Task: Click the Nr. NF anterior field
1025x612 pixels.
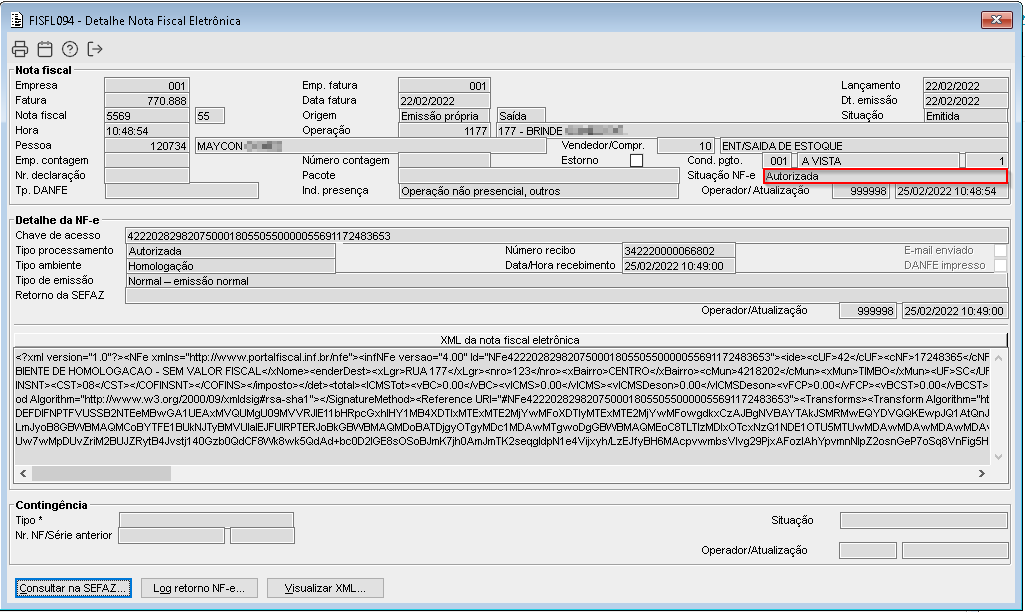Action: (172, 536)
